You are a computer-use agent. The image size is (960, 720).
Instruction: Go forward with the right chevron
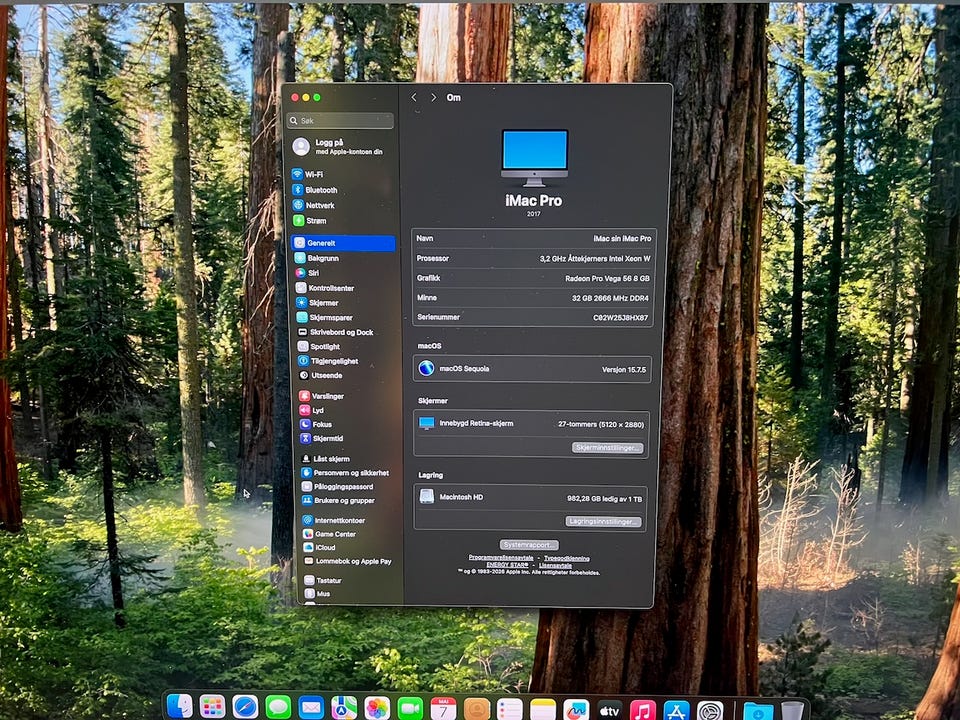[x=433, y=97]
